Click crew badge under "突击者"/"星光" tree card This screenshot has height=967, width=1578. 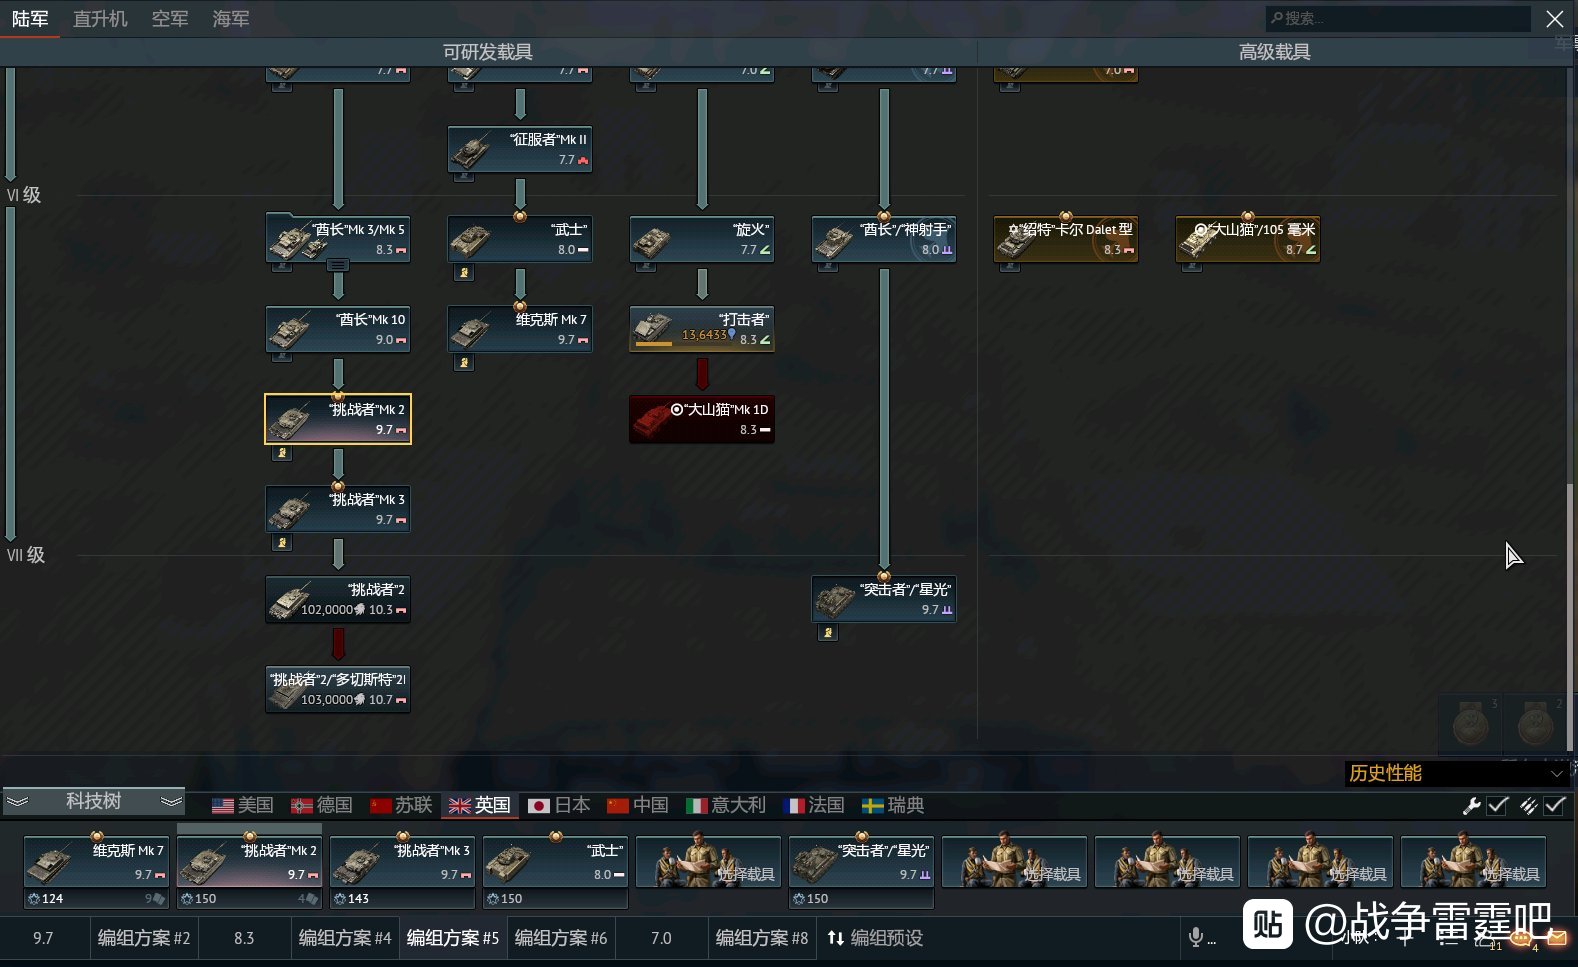828,633
